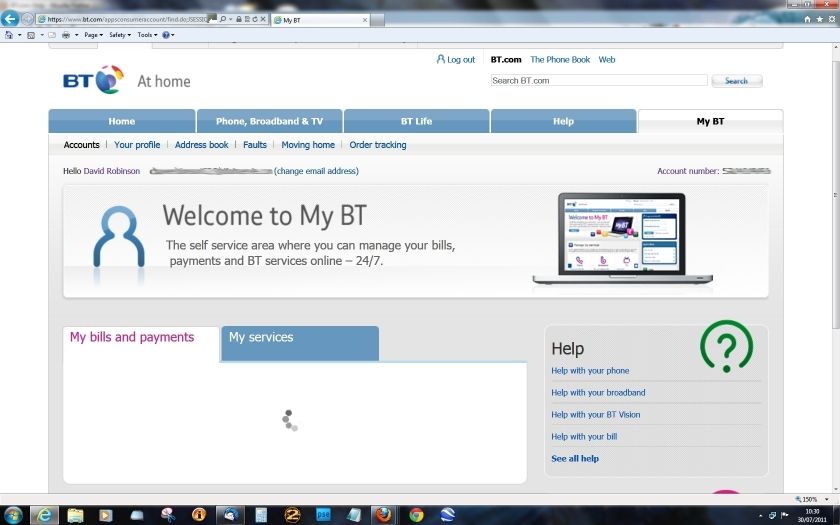This screenshot has width=840, height=525.
Task: Click the laptop preview image in banner
Action: tap(622, 239)
